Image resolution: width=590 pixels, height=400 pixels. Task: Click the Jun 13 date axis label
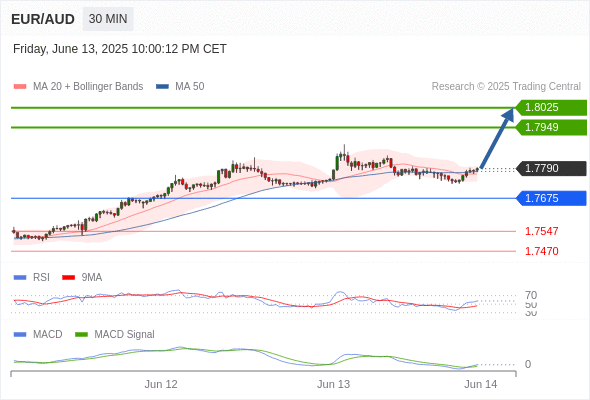pyautogui.click(x=333, y=384)
